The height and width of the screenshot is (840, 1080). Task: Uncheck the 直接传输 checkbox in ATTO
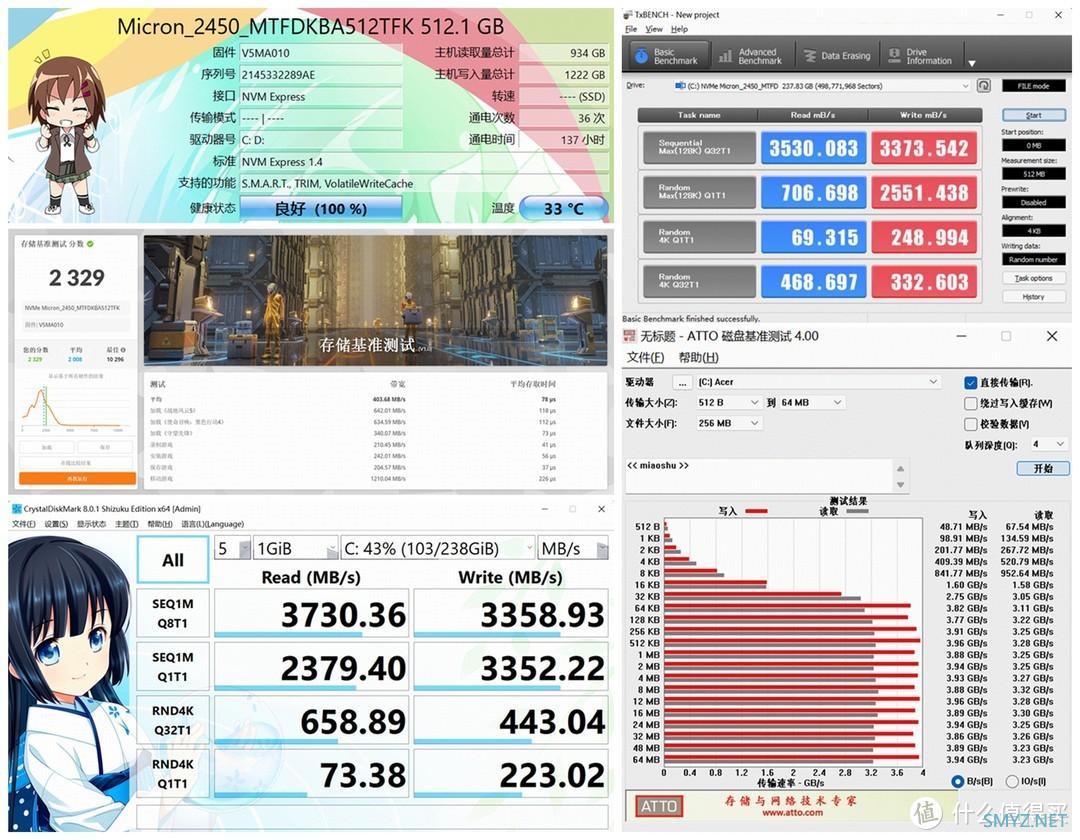pos(970,383)
